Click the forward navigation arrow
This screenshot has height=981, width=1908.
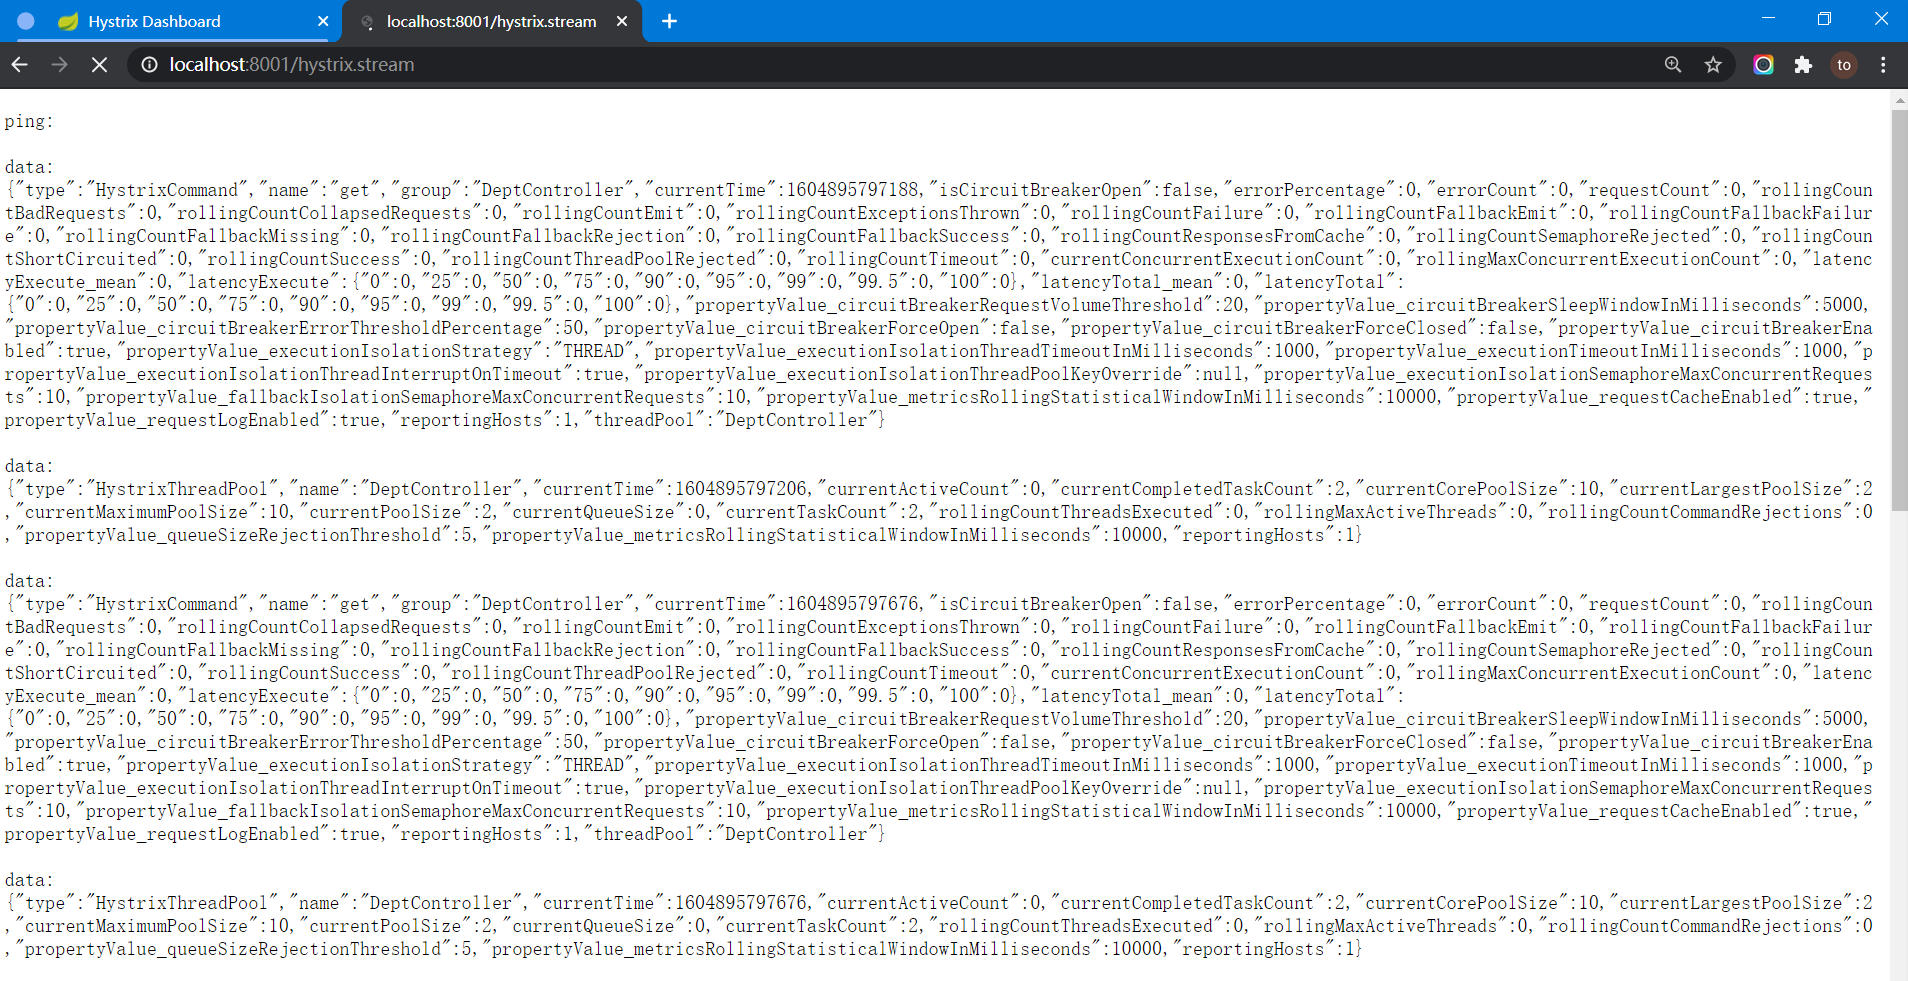point(60,65)
